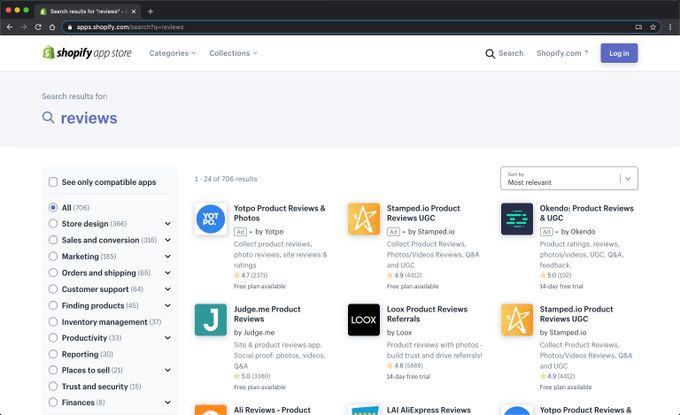
Task: Select the Finances filter radio
Action: click(x=53, y=402)
